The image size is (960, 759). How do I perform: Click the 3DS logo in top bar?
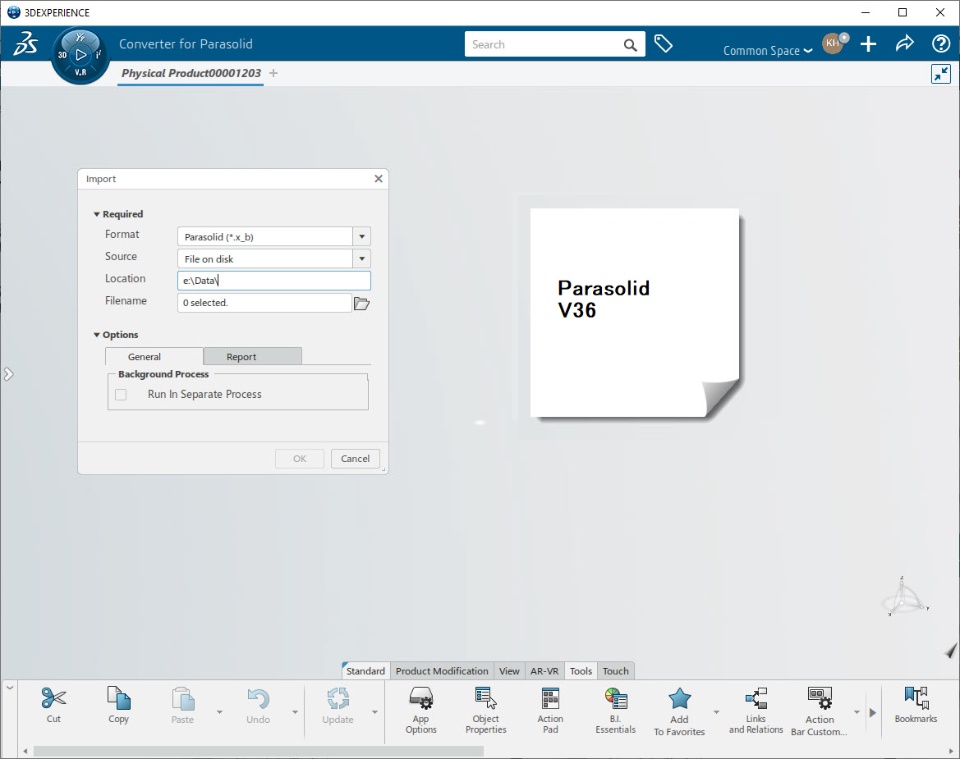(26, 44)
